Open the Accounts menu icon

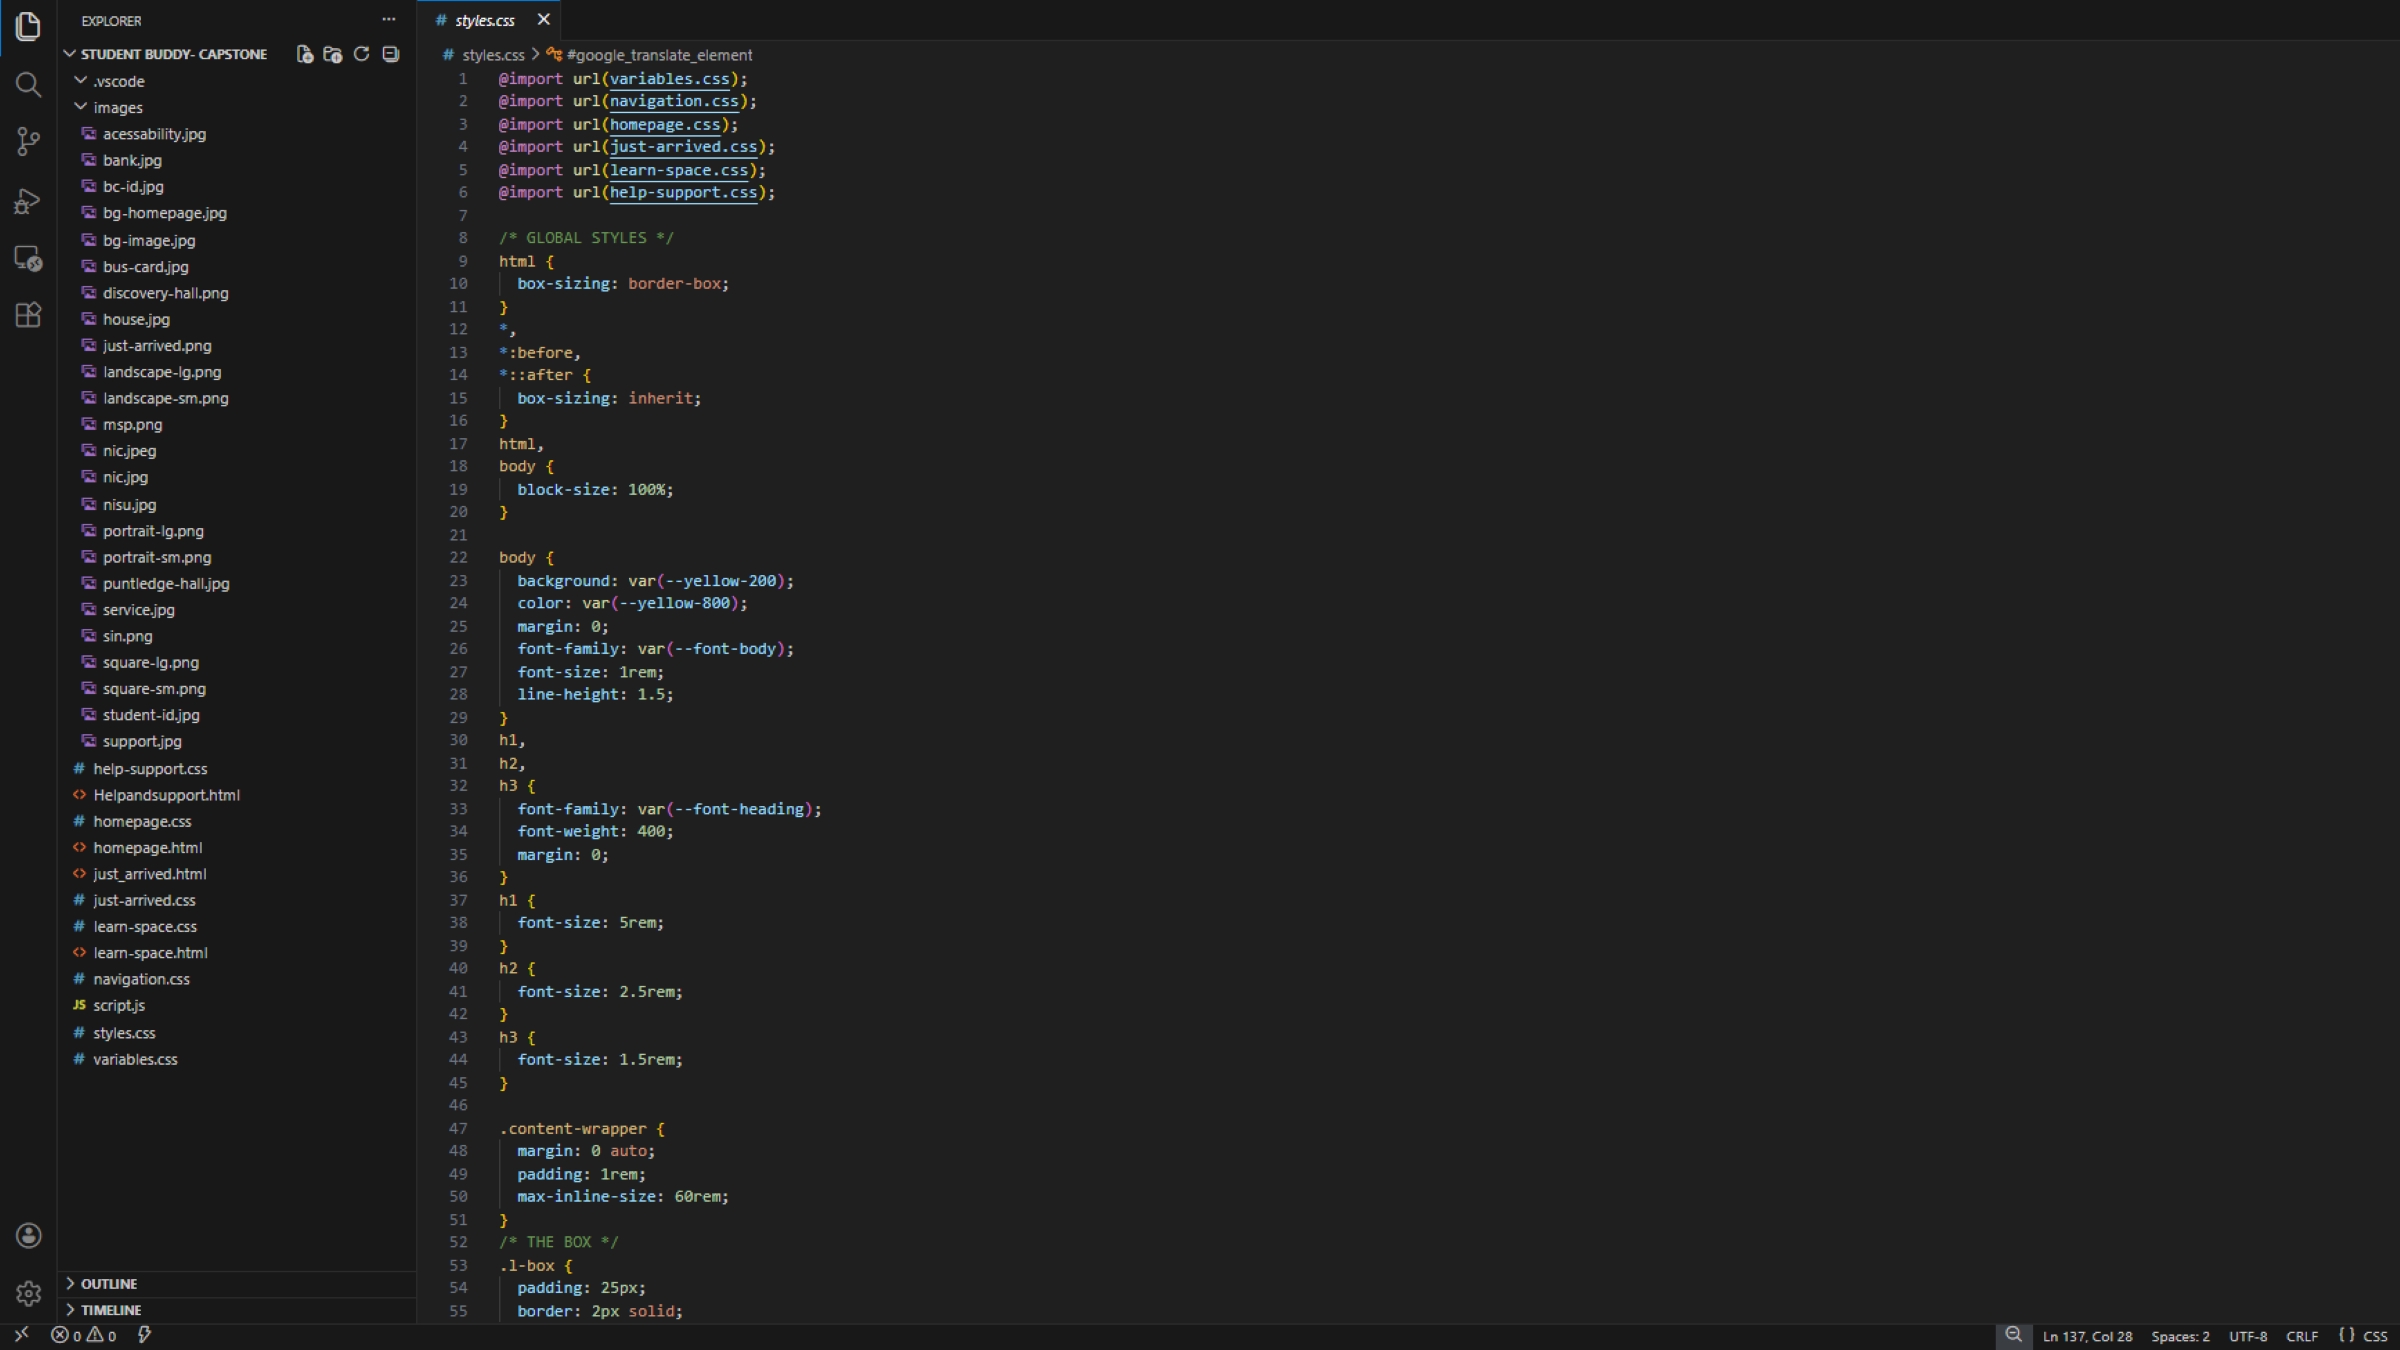point(28,1236)
